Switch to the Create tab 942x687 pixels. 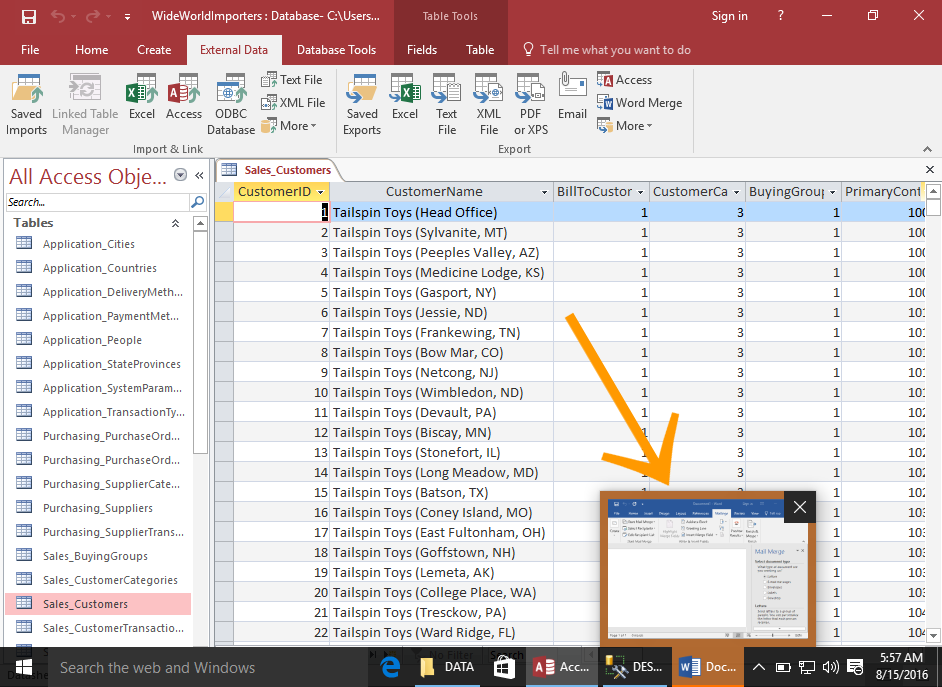(154, 50)
